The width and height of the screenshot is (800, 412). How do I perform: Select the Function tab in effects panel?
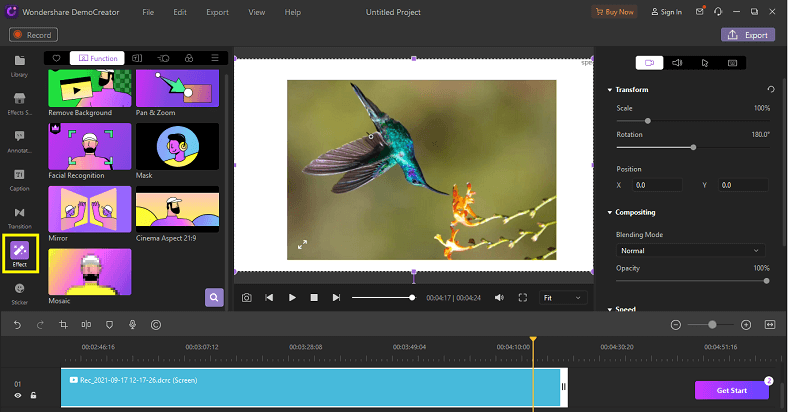coord(97,58)
